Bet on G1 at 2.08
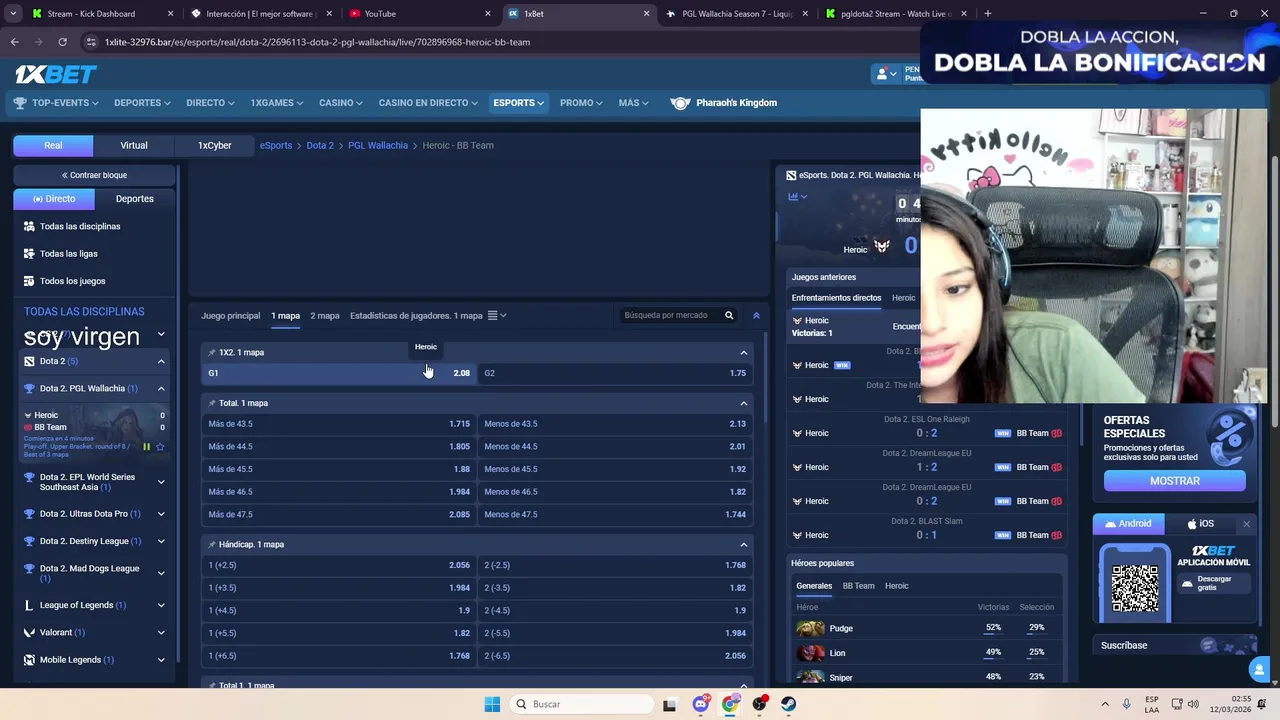Viewport: 1280px width, 720px height. (x=339, y=373)
